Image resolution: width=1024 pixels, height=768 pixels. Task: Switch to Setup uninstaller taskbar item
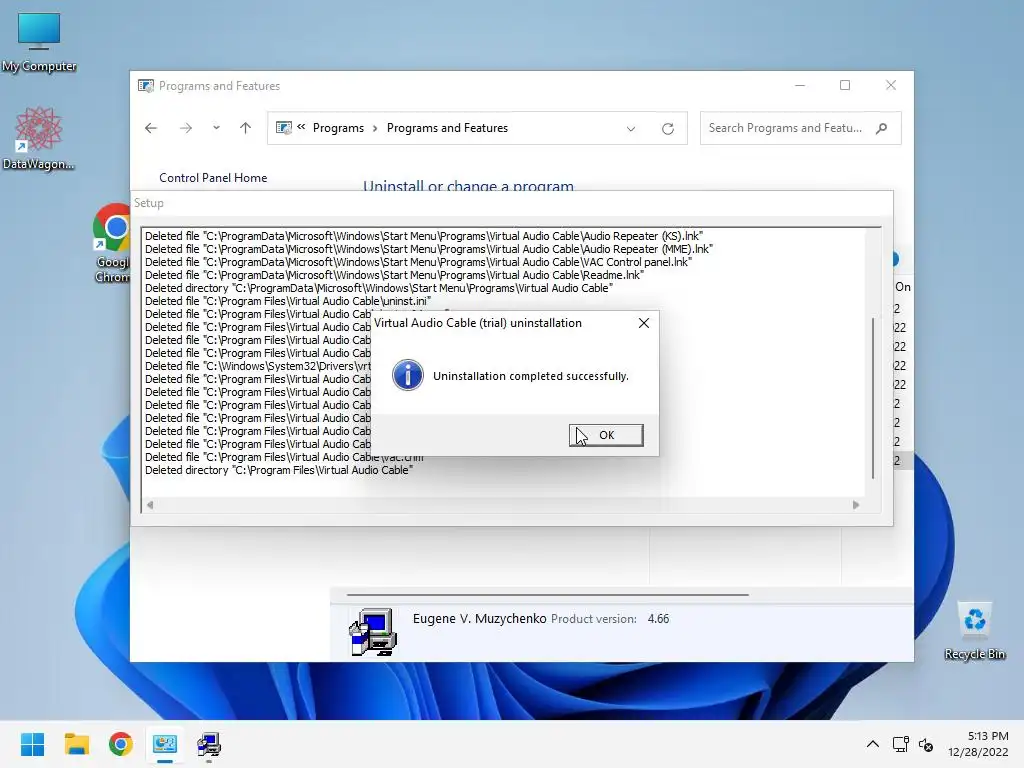click(x=209, y=744)
